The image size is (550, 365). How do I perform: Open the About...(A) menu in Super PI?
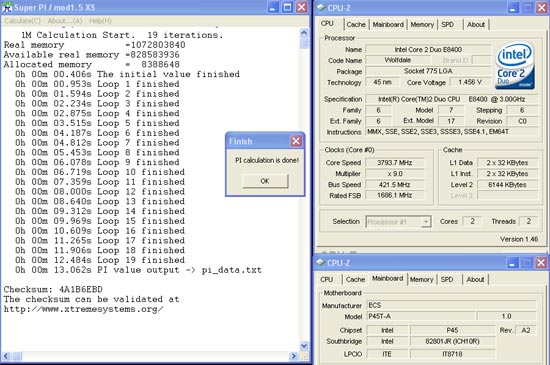(65, 21)
